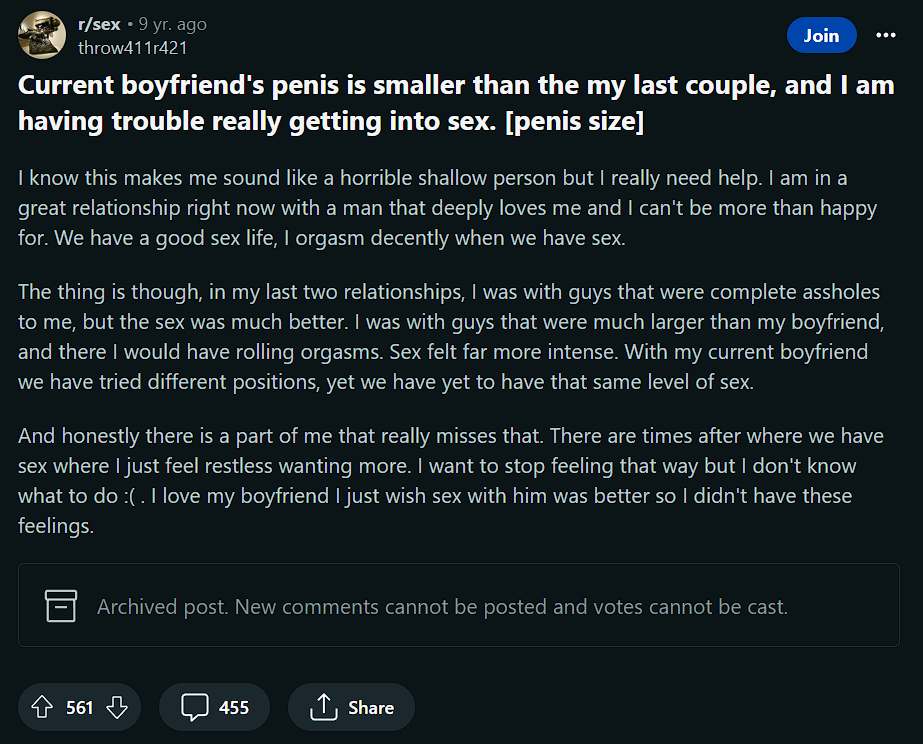Screen dimensions: 923x744
Task: Open the r/sex community link
Action: [99, 24]
